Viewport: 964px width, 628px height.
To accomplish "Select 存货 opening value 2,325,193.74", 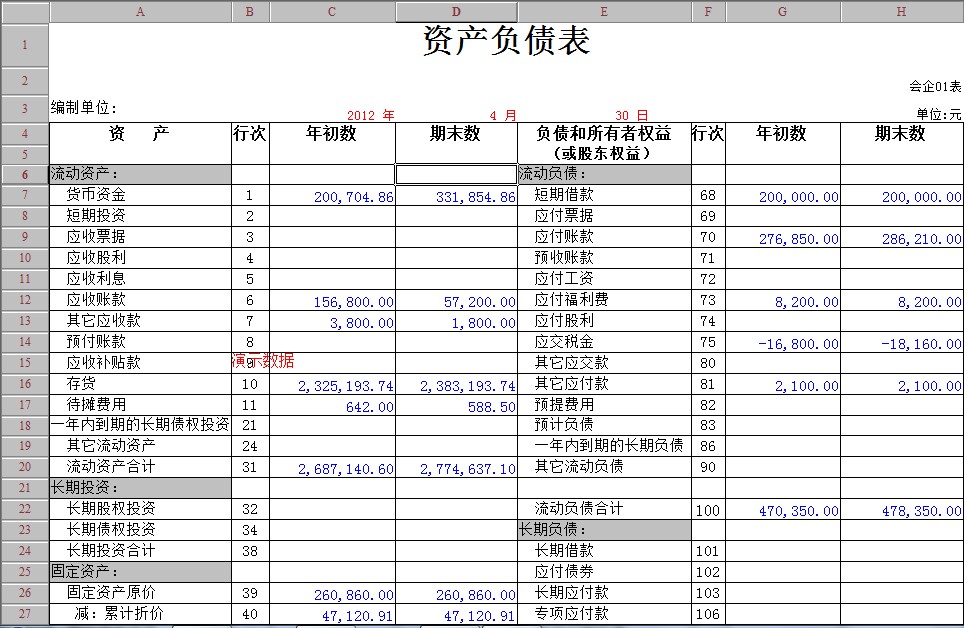I will (x=346, y=386).
